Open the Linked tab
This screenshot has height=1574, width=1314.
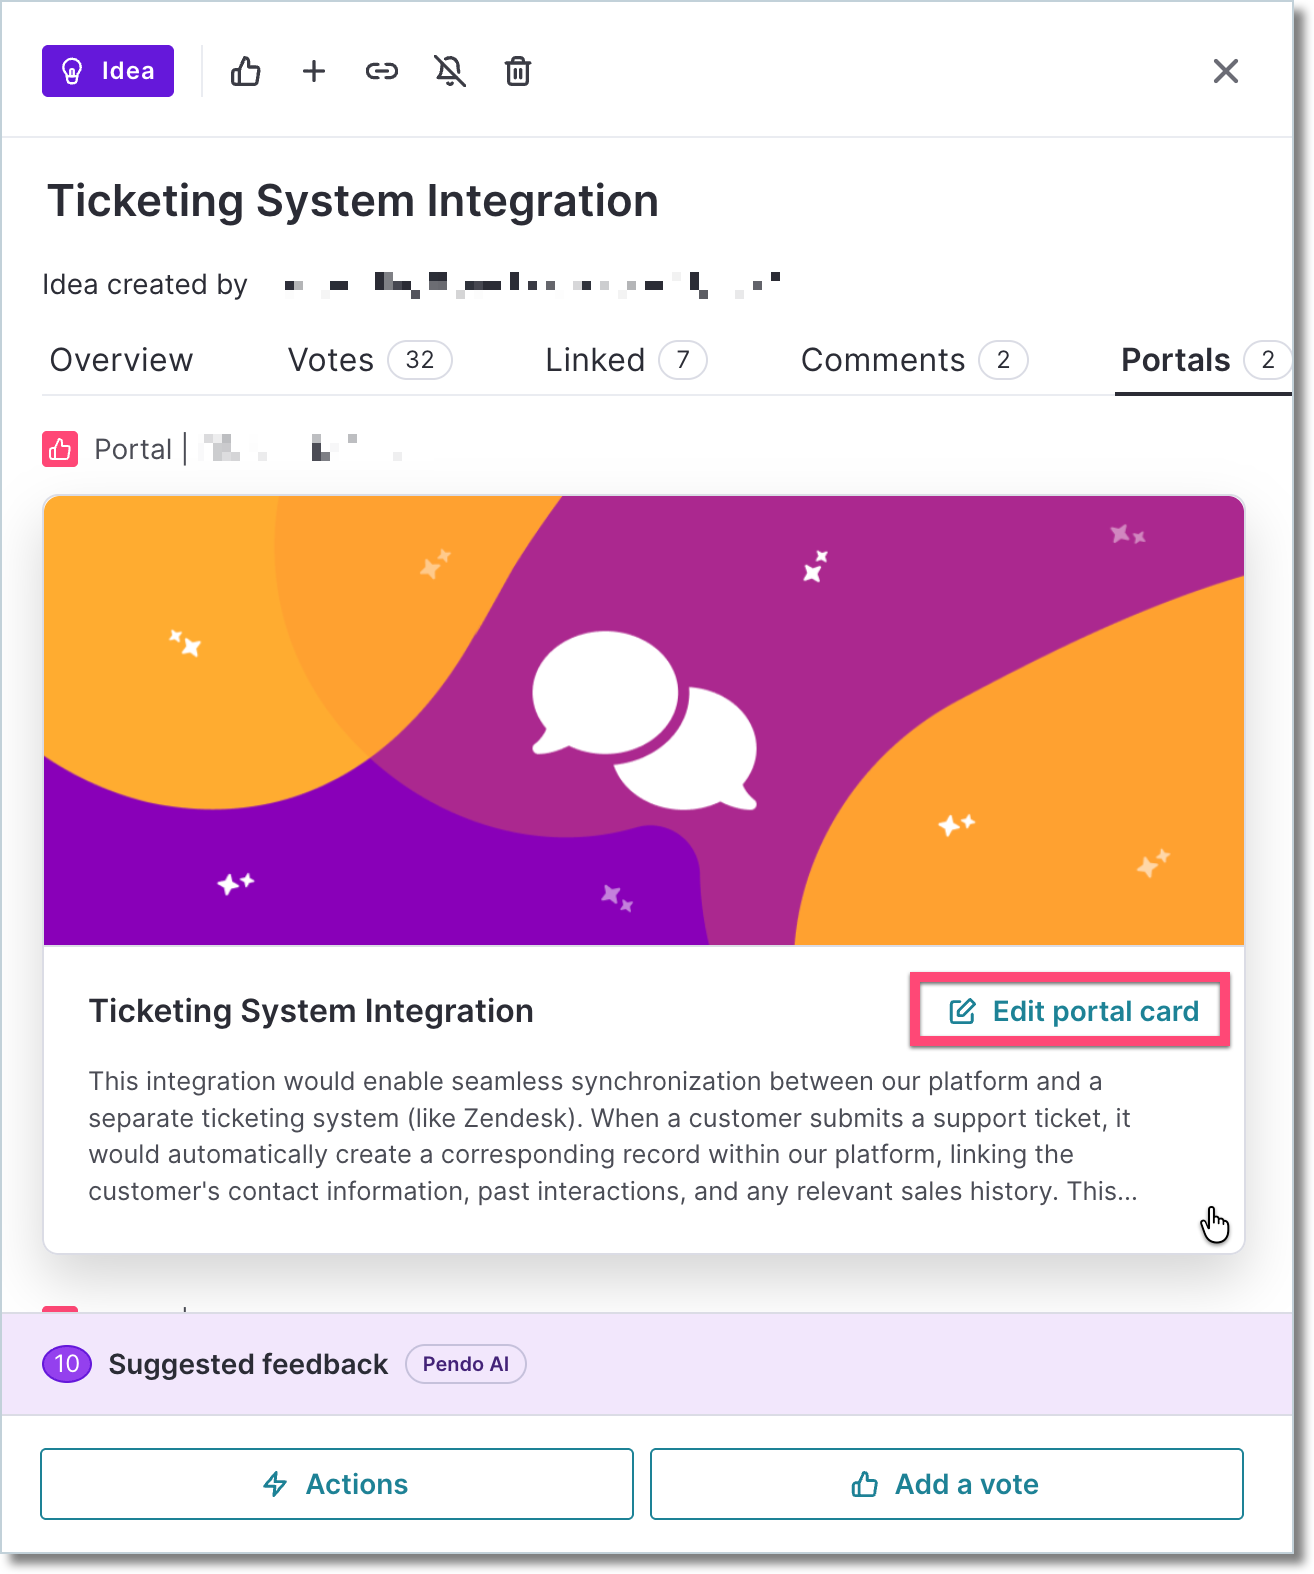point(626,360)
